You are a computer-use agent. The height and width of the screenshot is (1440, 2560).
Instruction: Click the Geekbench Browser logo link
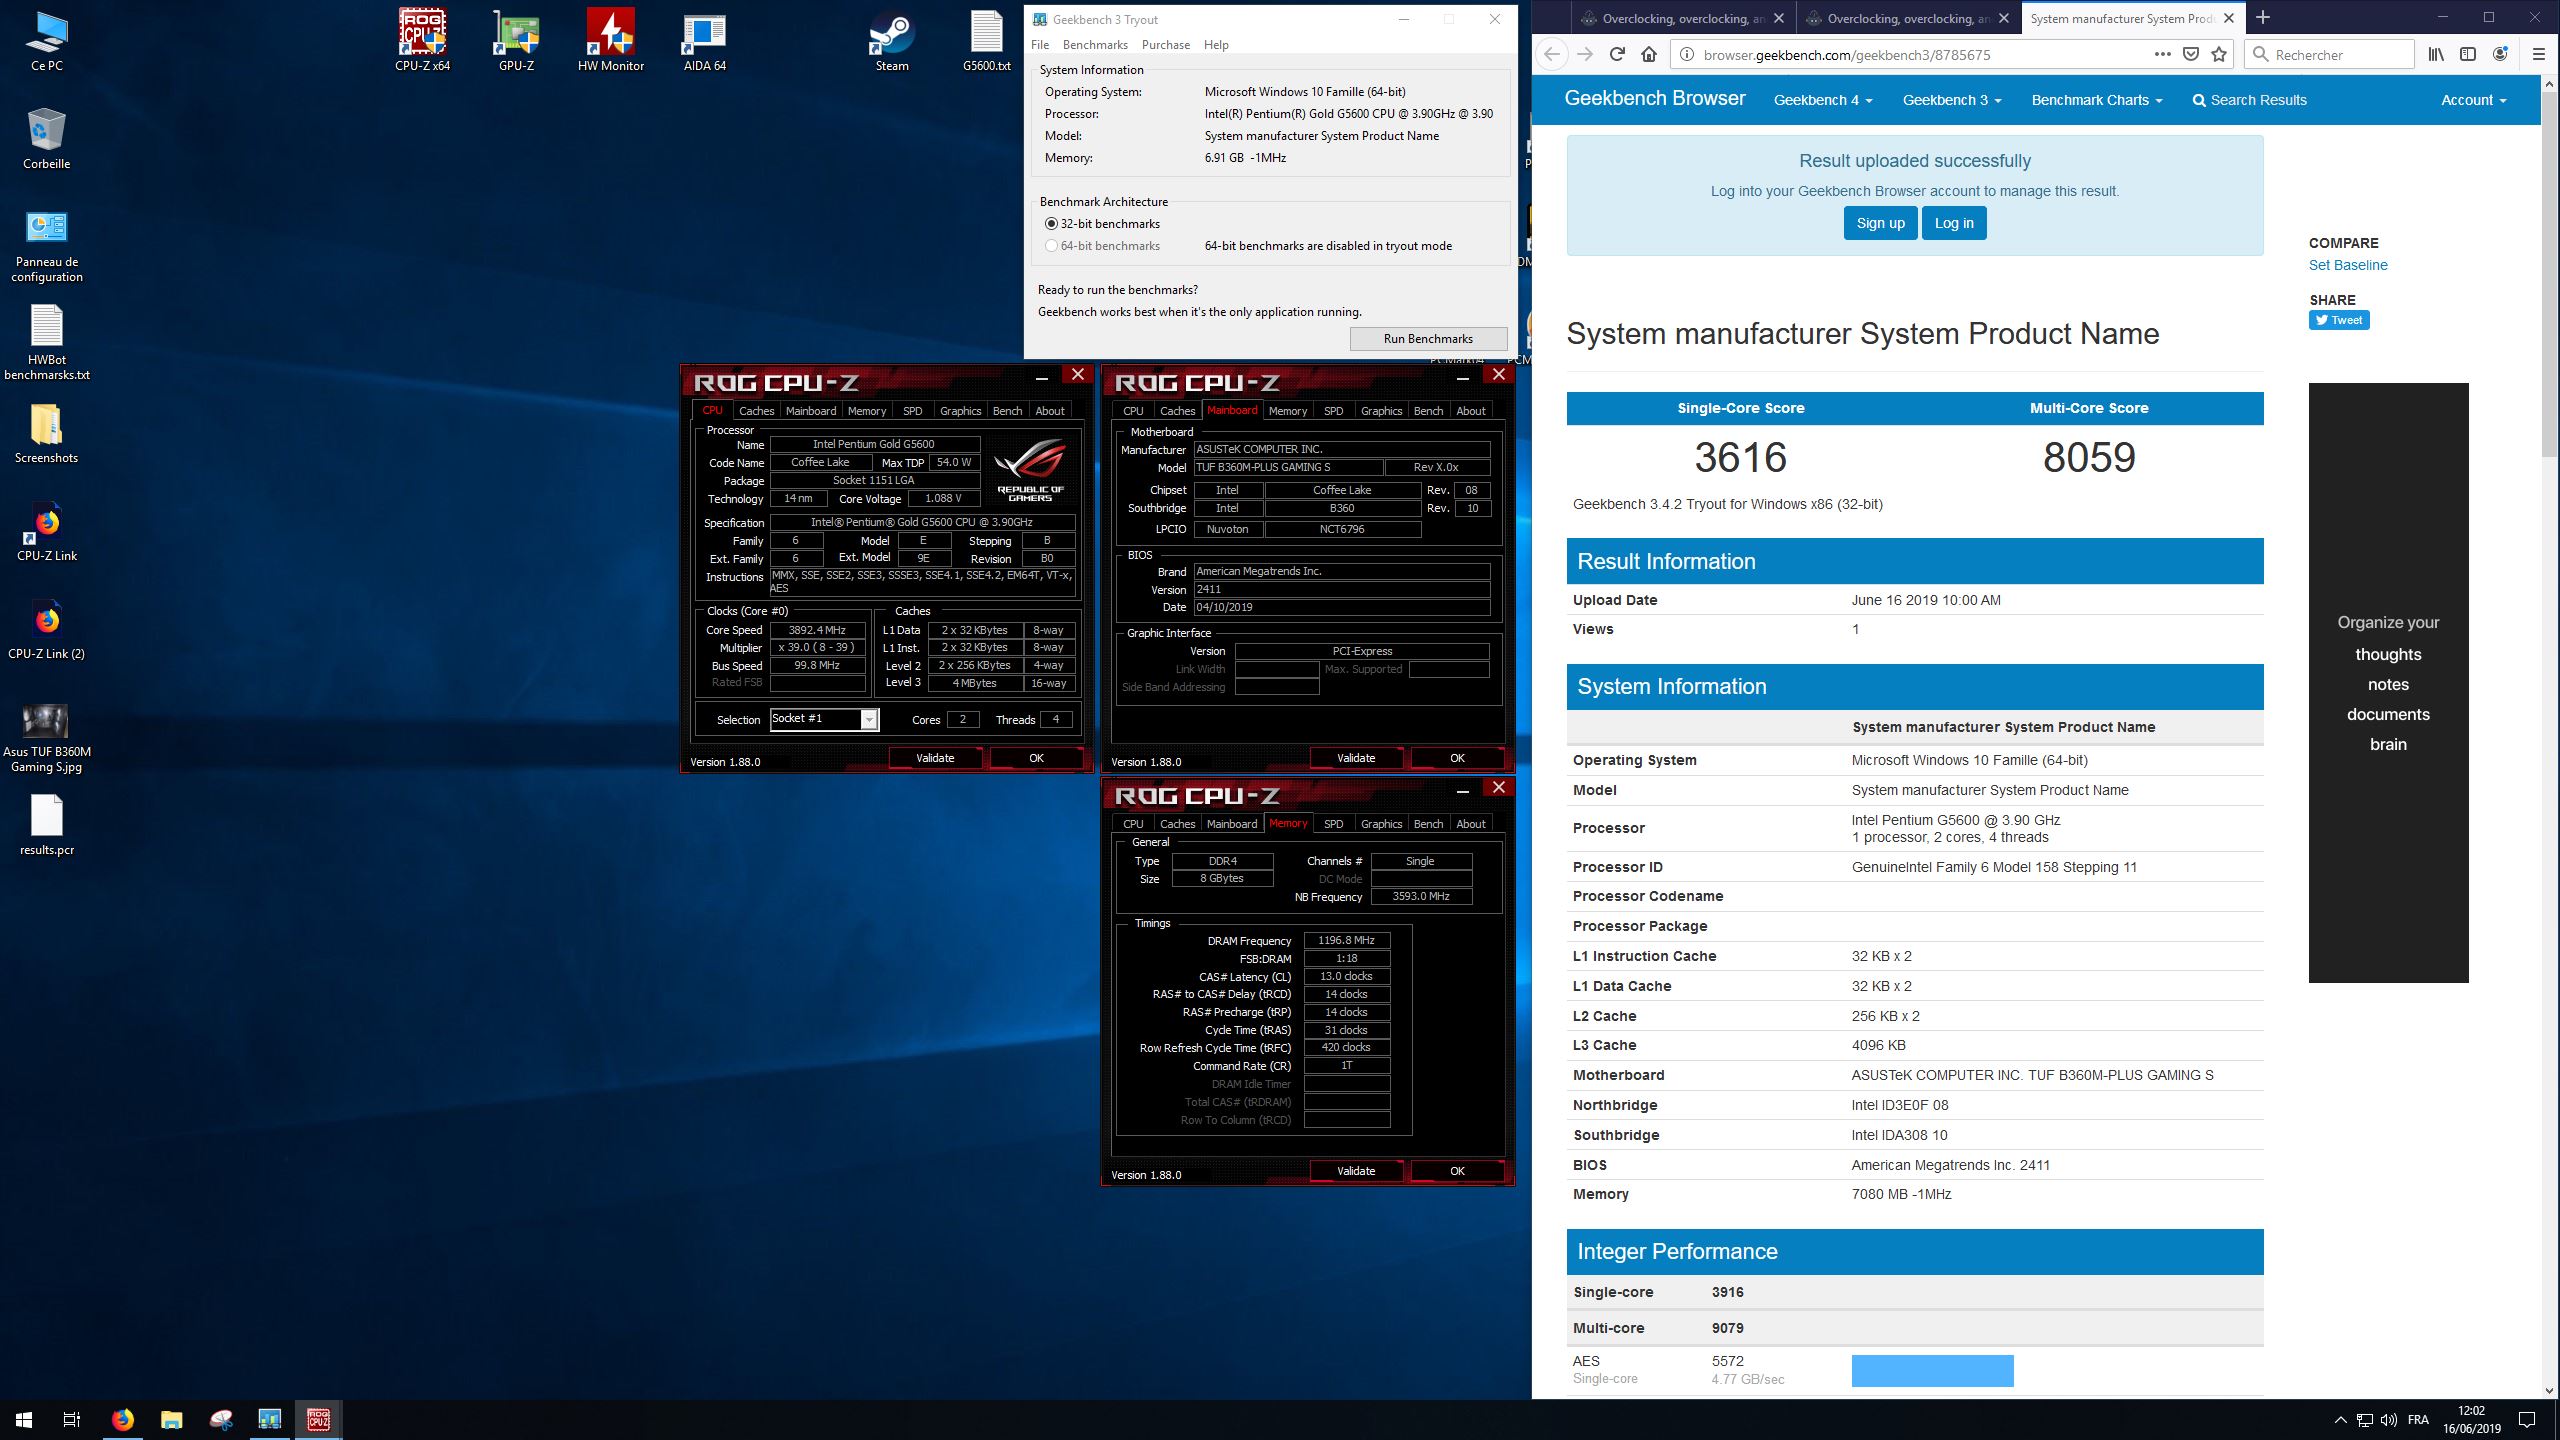(1654, 98)
